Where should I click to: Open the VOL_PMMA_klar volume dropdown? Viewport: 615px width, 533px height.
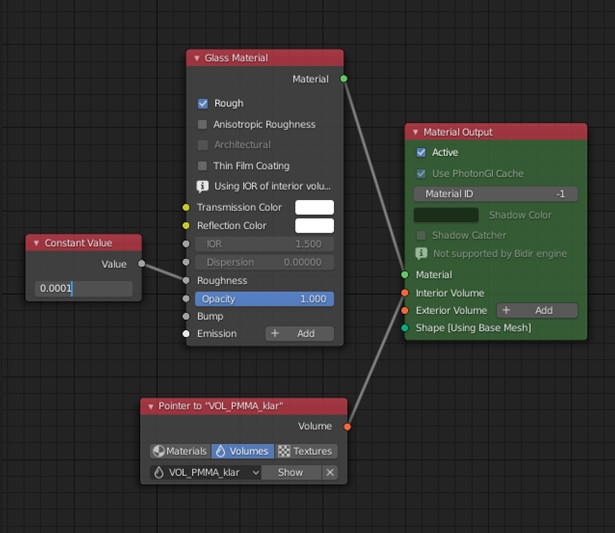[206, 472]
